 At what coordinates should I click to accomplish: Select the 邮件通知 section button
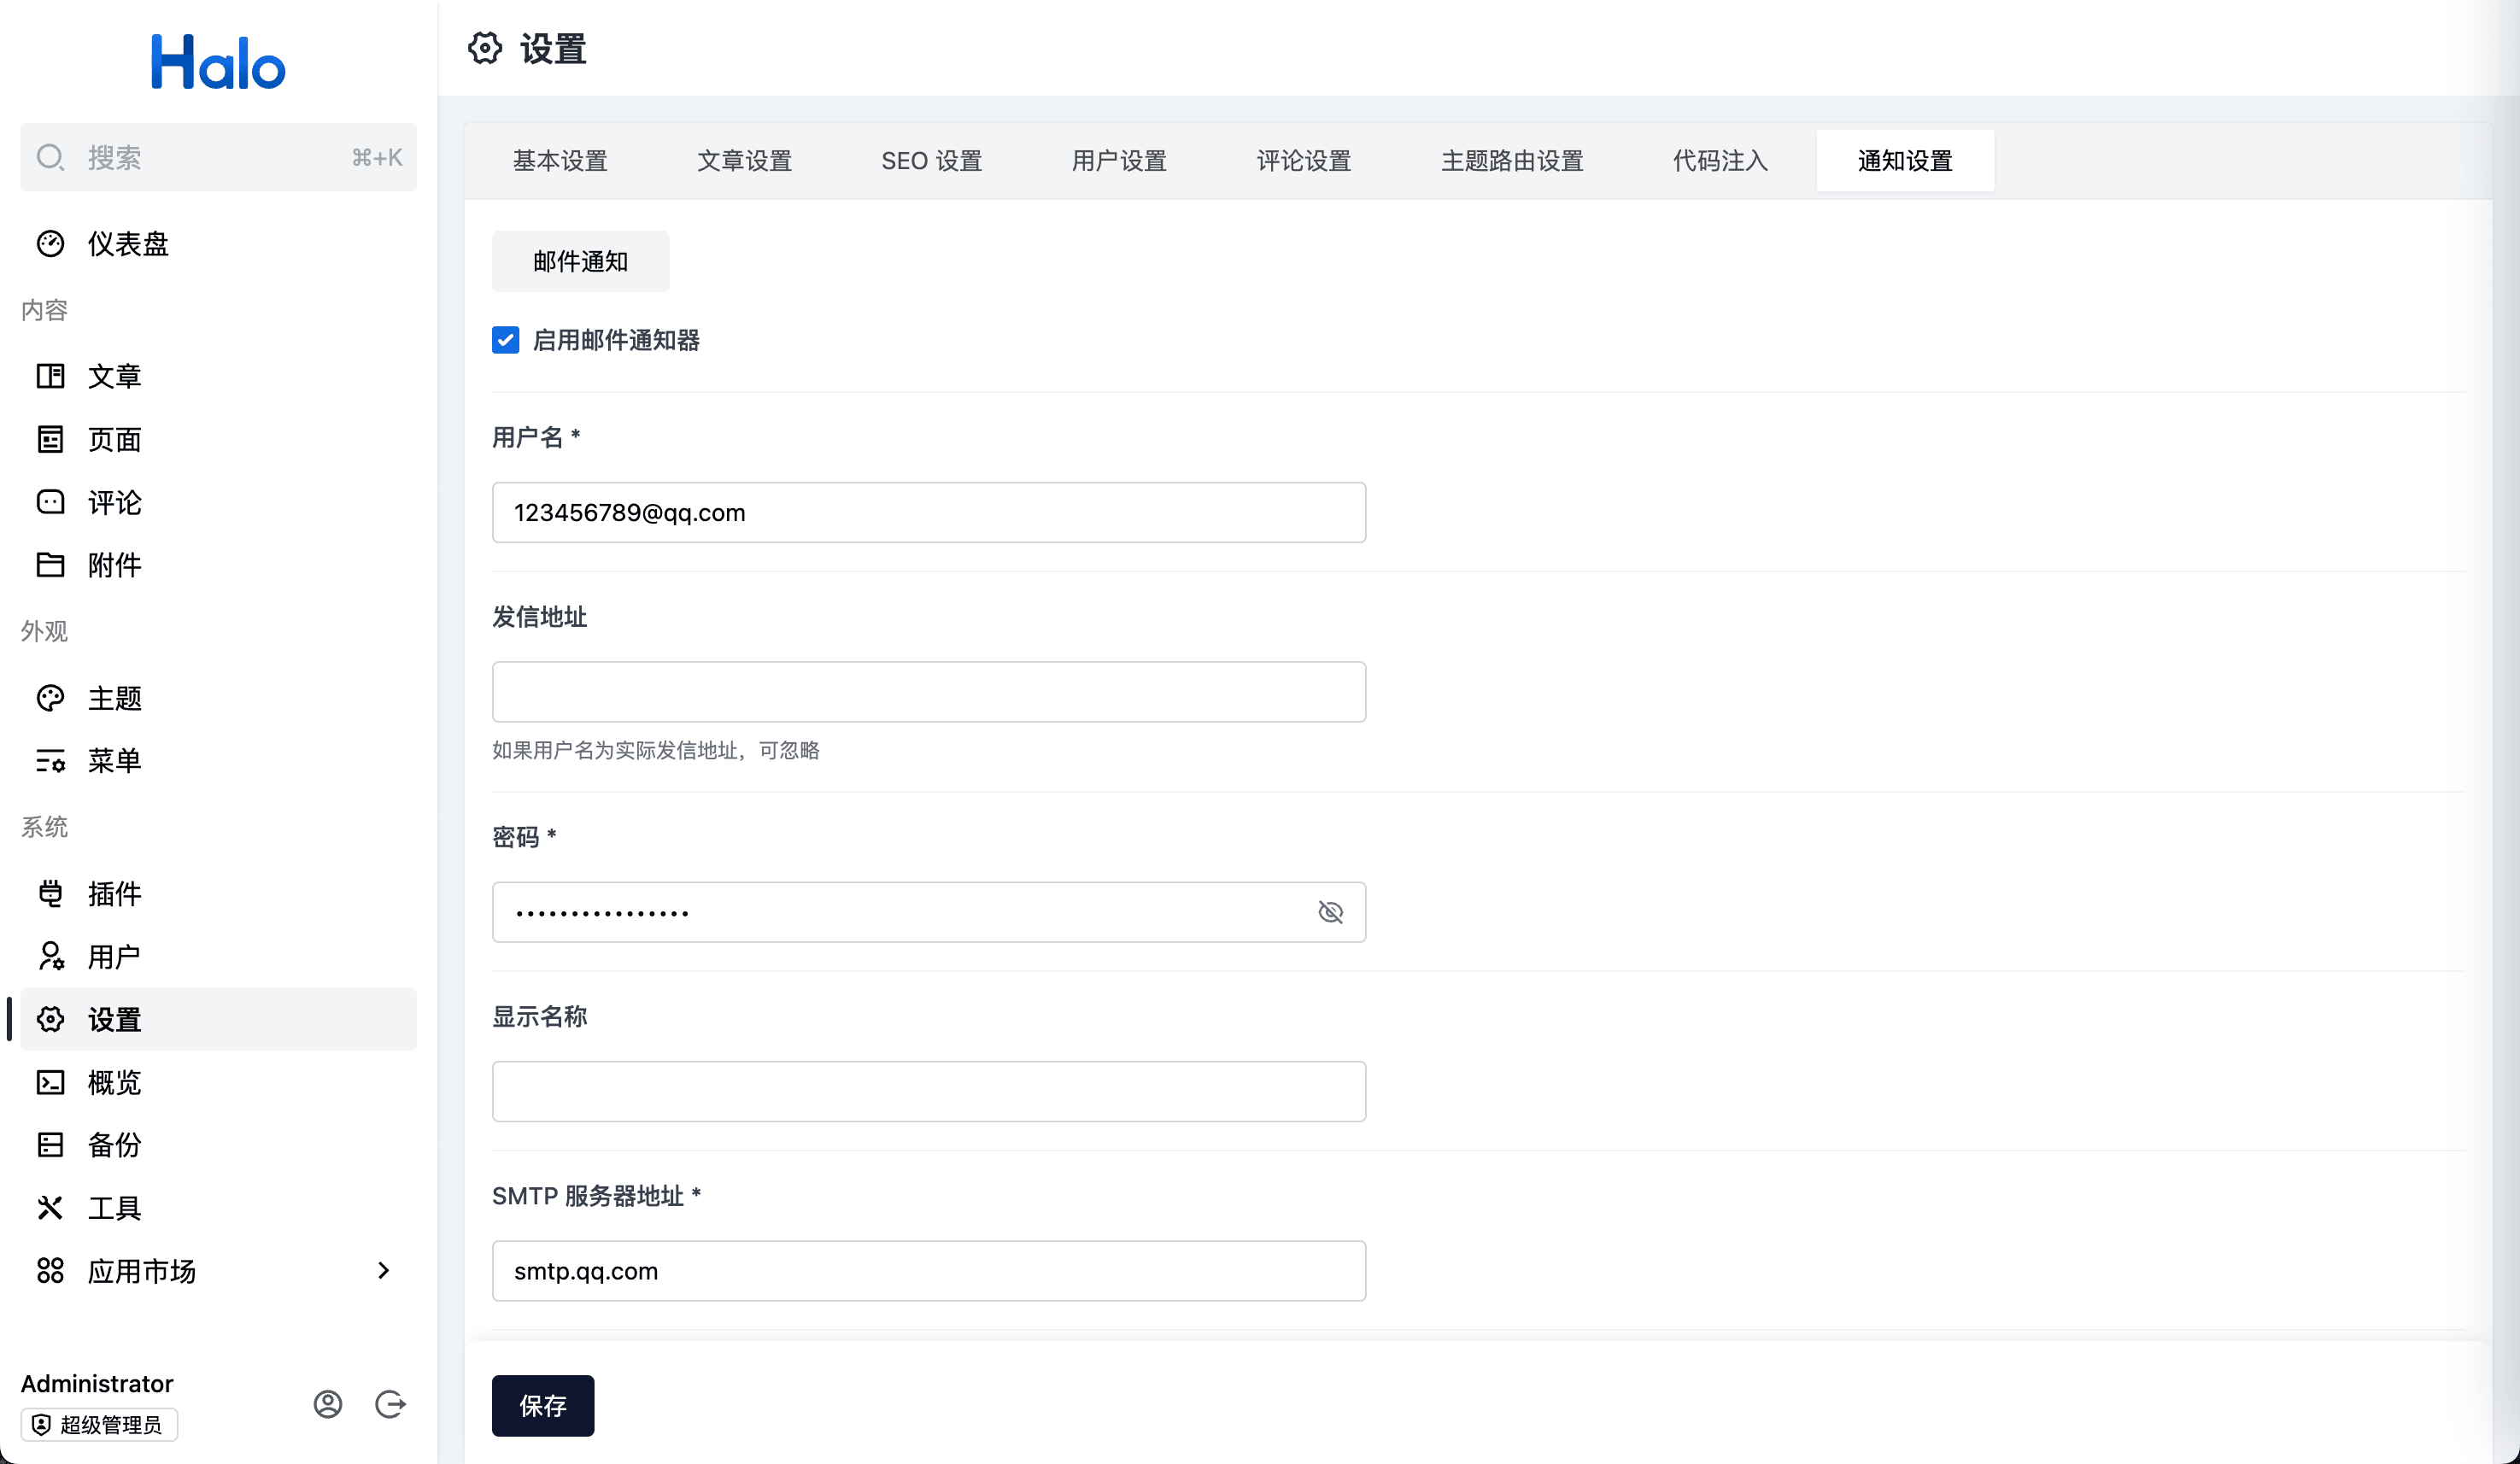point(580,261)
